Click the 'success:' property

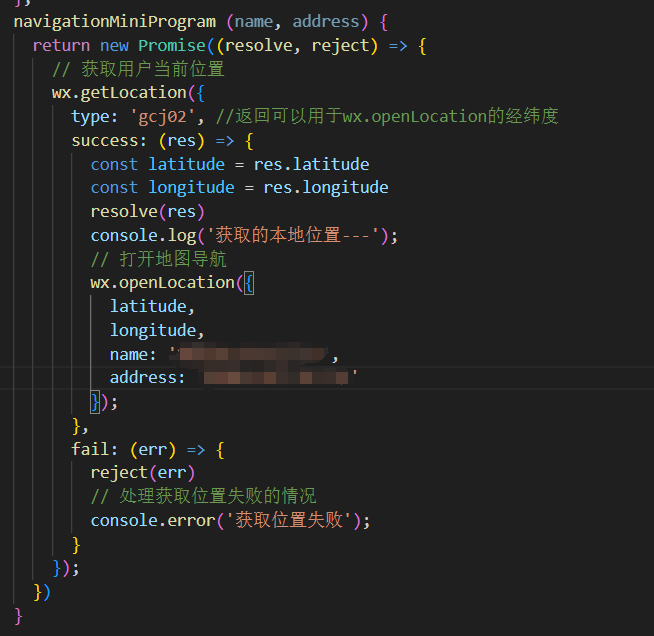click(109, 141)
